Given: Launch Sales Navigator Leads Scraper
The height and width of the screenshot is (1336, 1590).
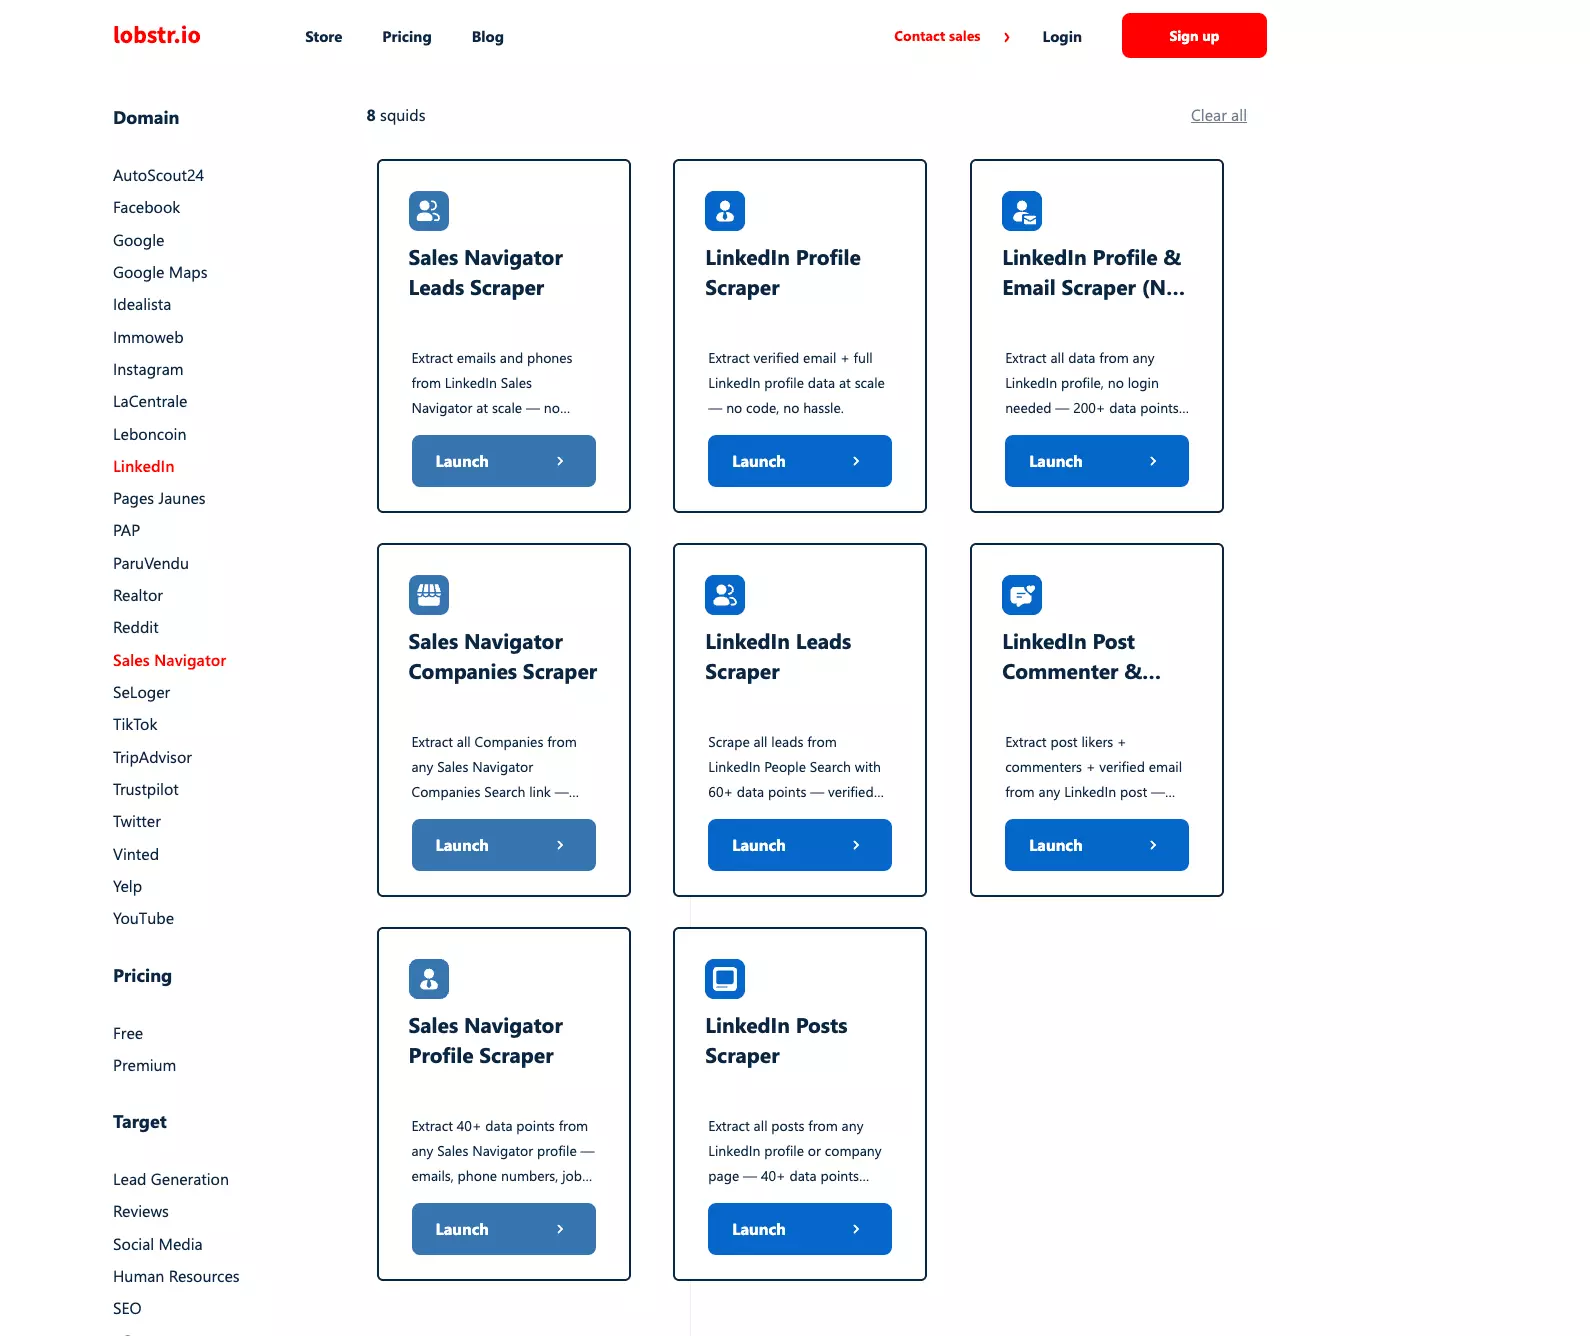Looking at the screenshot, I should click(504, 461).
